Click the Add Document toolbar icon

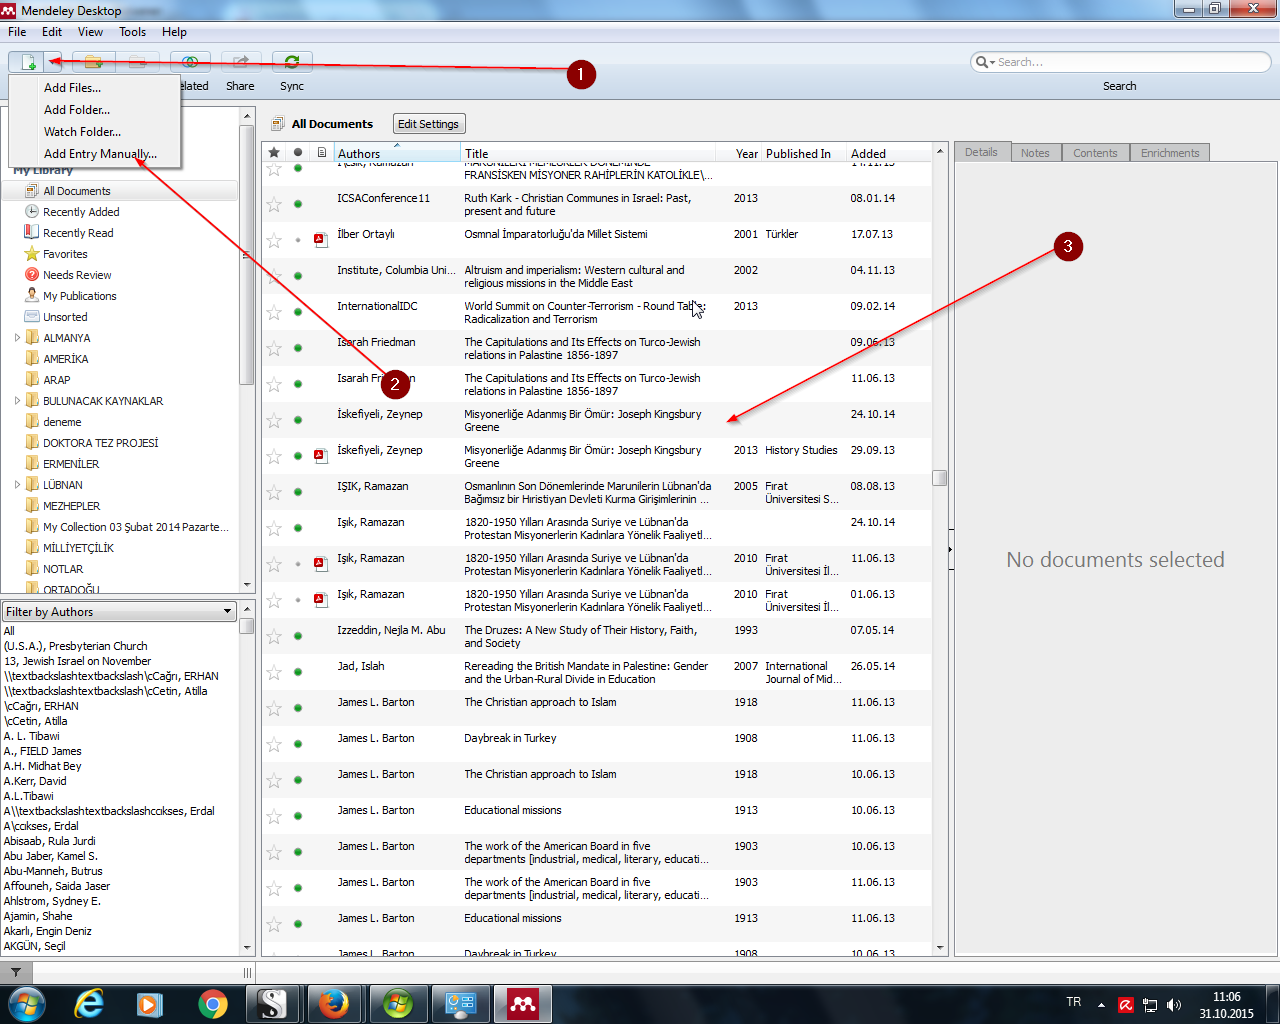pos(27,62)
